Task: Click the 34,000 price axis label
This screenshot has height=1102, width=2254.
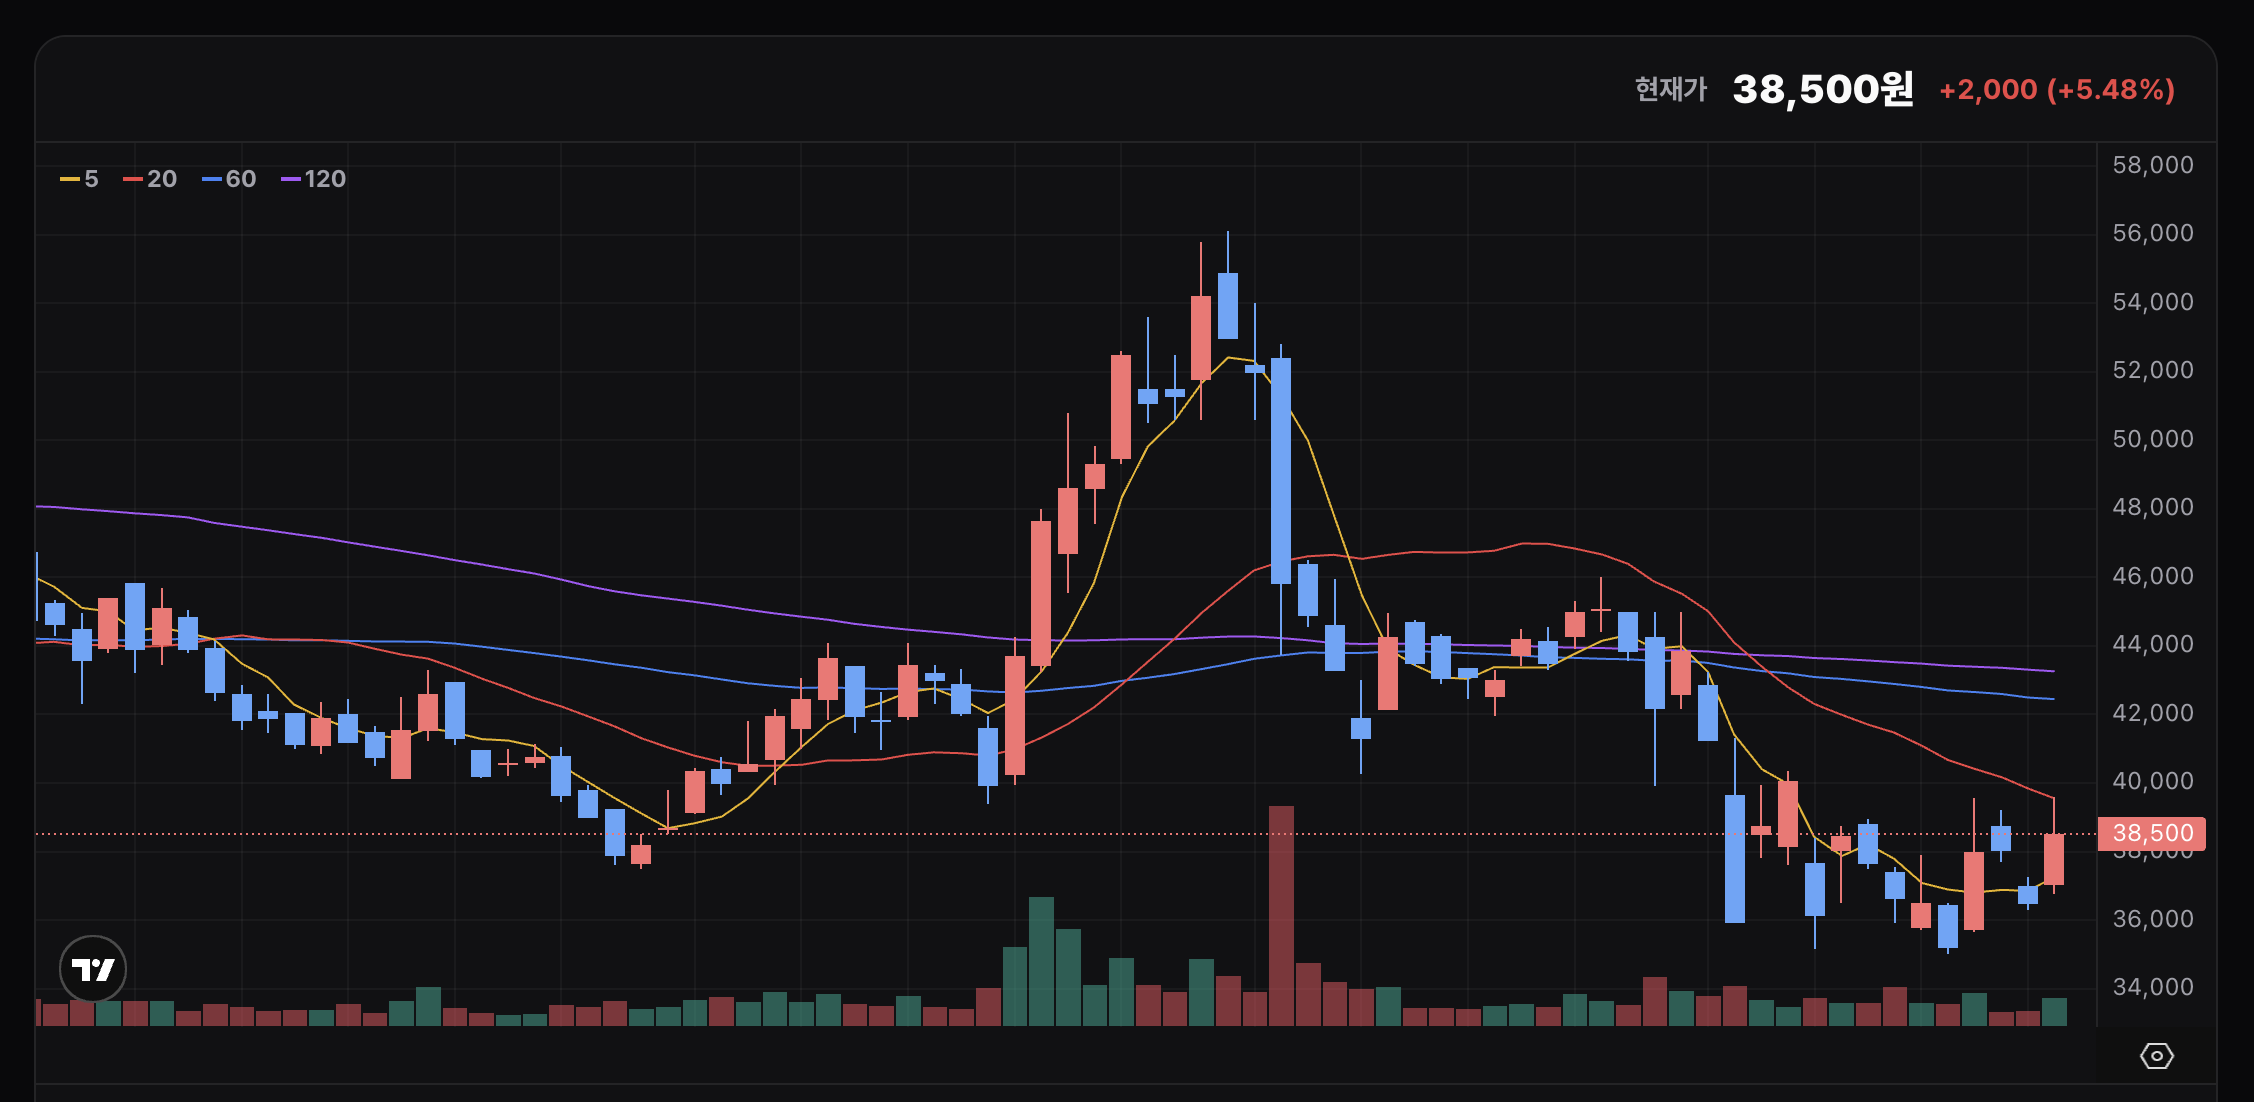Action: [x=2152, y=987]
